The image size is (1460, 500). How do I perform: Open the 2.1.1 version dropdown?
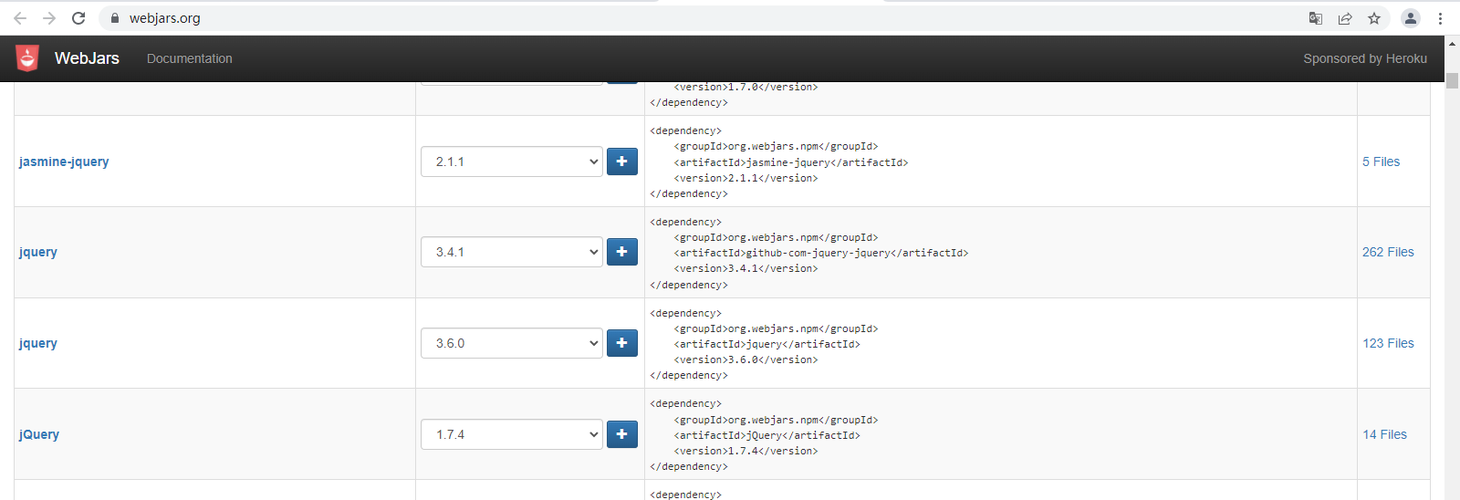(512, 161)
